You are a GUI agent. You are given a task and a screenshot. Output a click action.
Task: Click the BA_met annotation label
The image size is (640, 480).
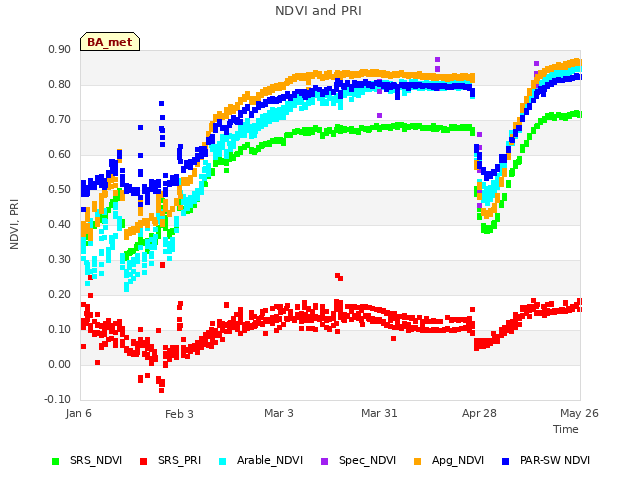click(x=110, y=42)
